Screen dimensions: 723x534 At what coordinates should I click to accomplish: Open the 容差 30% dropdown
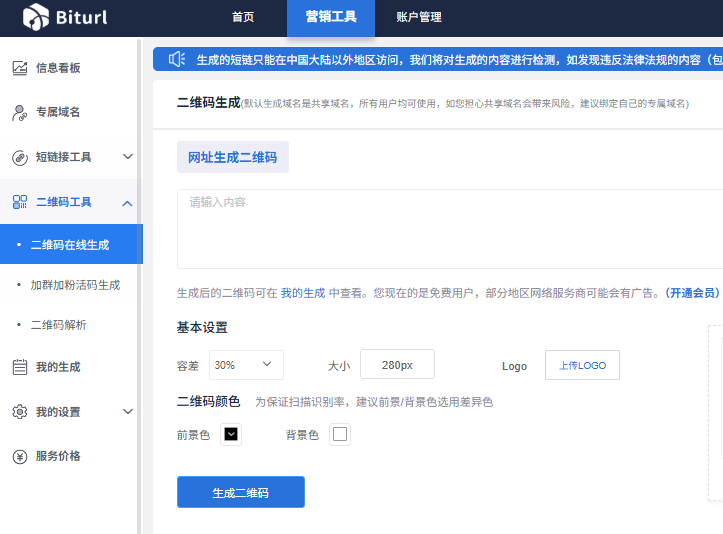pyautogui.click(x=246, y=365)
